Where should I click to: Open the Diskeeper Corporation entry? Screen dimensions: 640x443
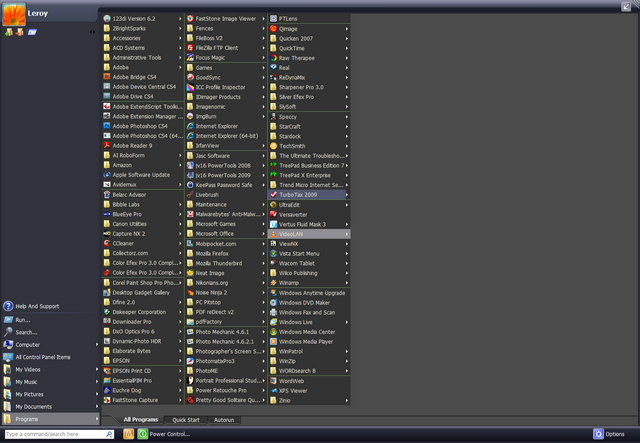(142, 312)
